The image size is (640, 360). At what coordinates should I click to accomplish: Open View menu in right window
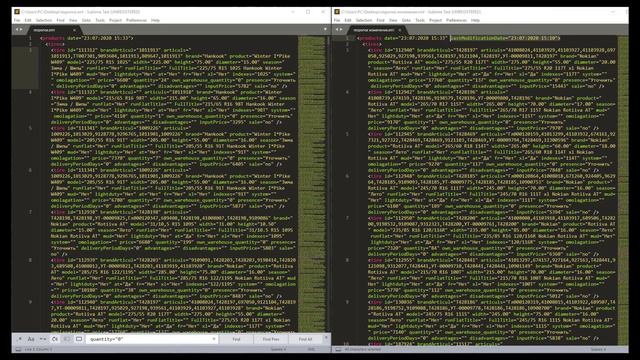(393, 20)
